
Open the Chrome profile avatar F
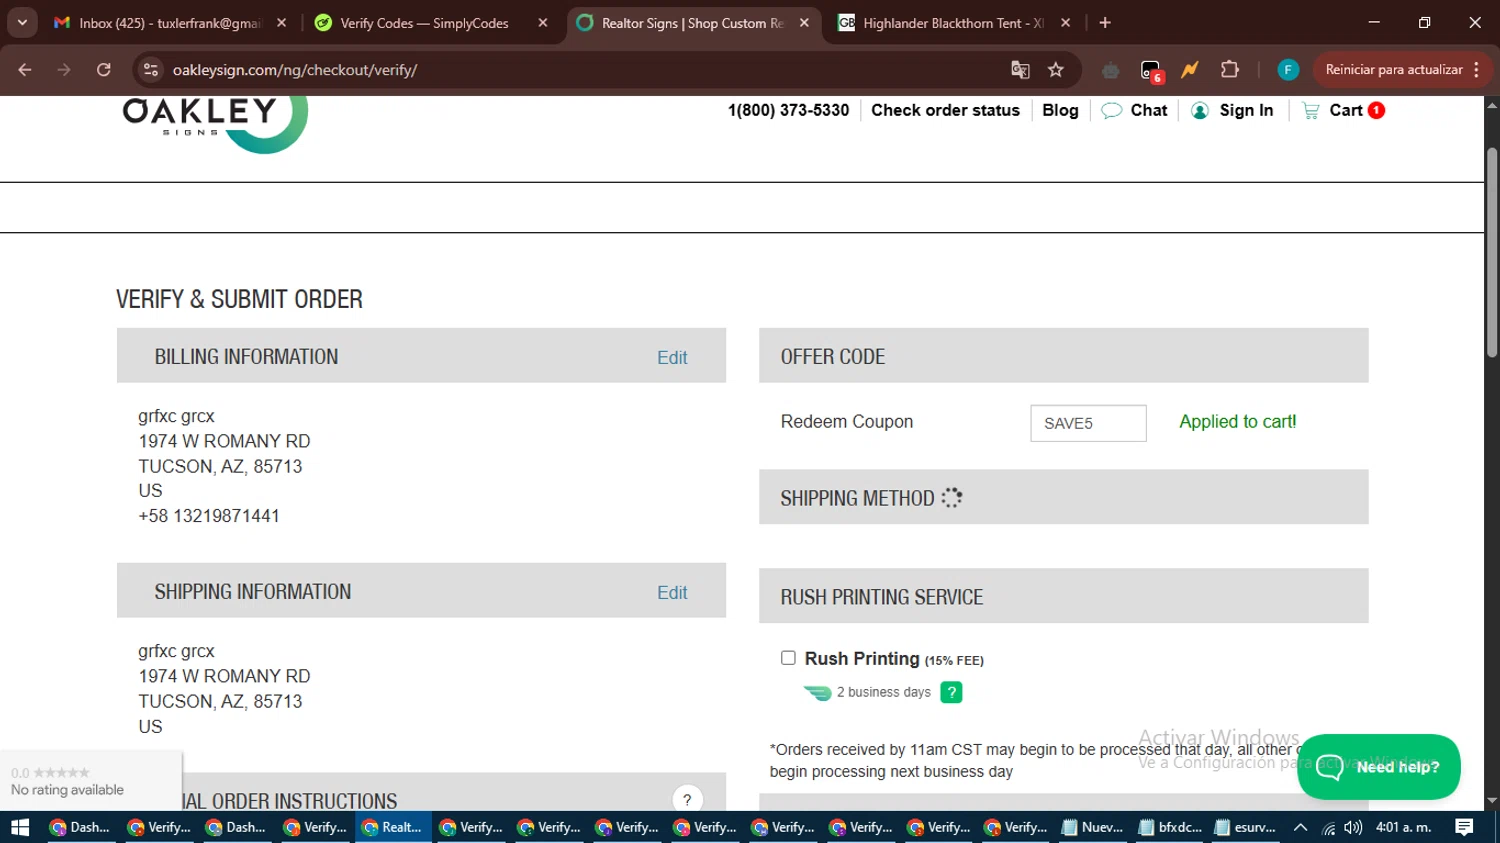pos(1288,70)
